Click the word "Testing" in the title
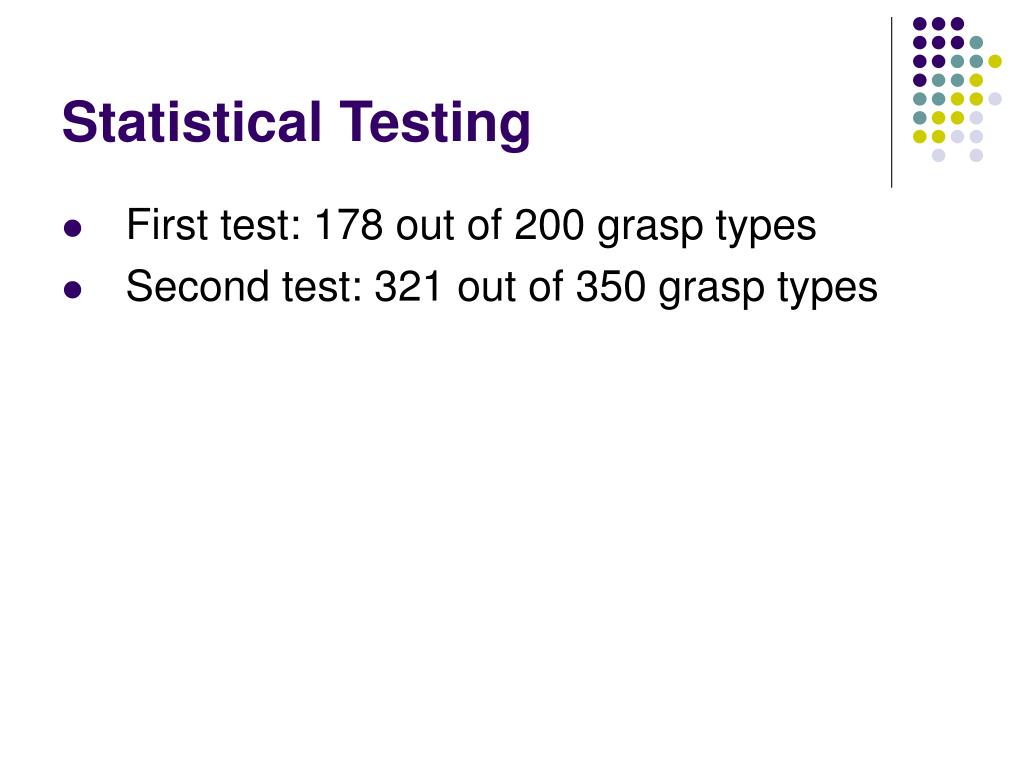Image resolution: width=1024 pixels, height=768 pixels. pyautogui.click(x=435, y=124)
